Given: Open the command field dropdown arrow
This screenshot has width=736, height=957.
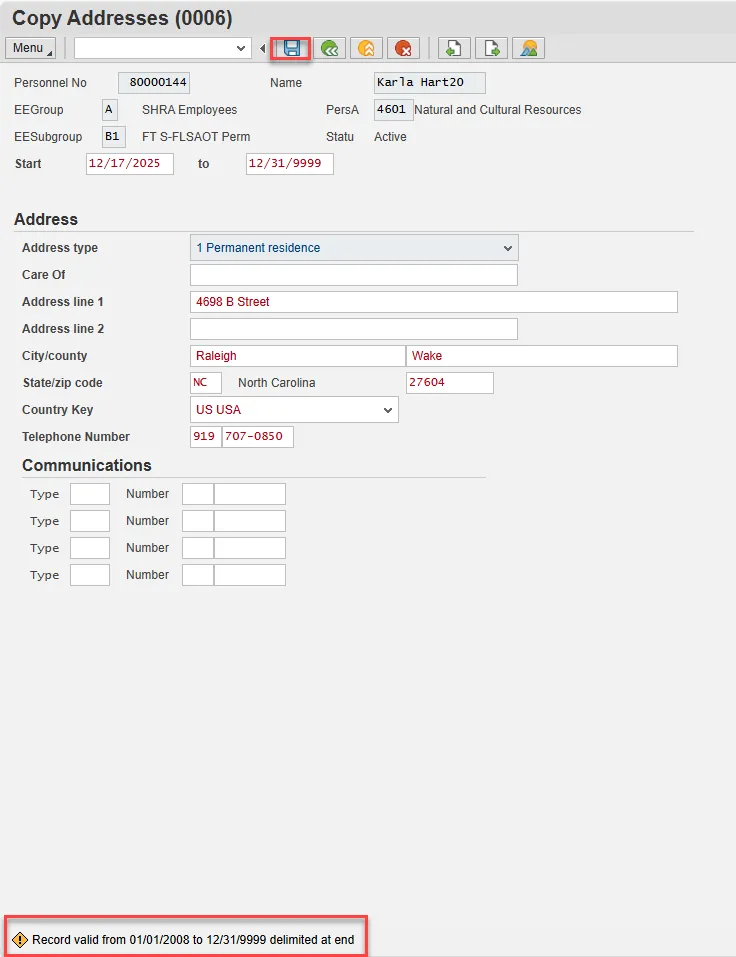Looking at the screenshot, I should [x=241, y=48].
